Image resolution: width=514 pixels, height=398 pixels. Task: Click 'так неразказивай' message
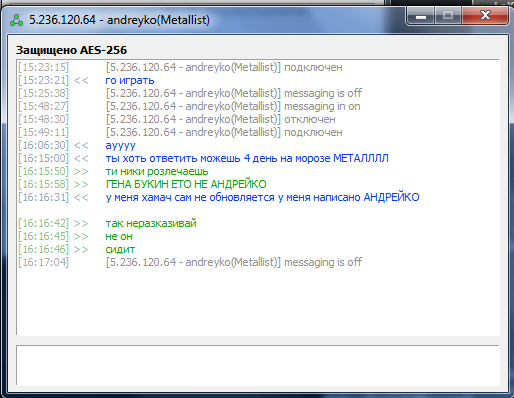coord(151,223)
